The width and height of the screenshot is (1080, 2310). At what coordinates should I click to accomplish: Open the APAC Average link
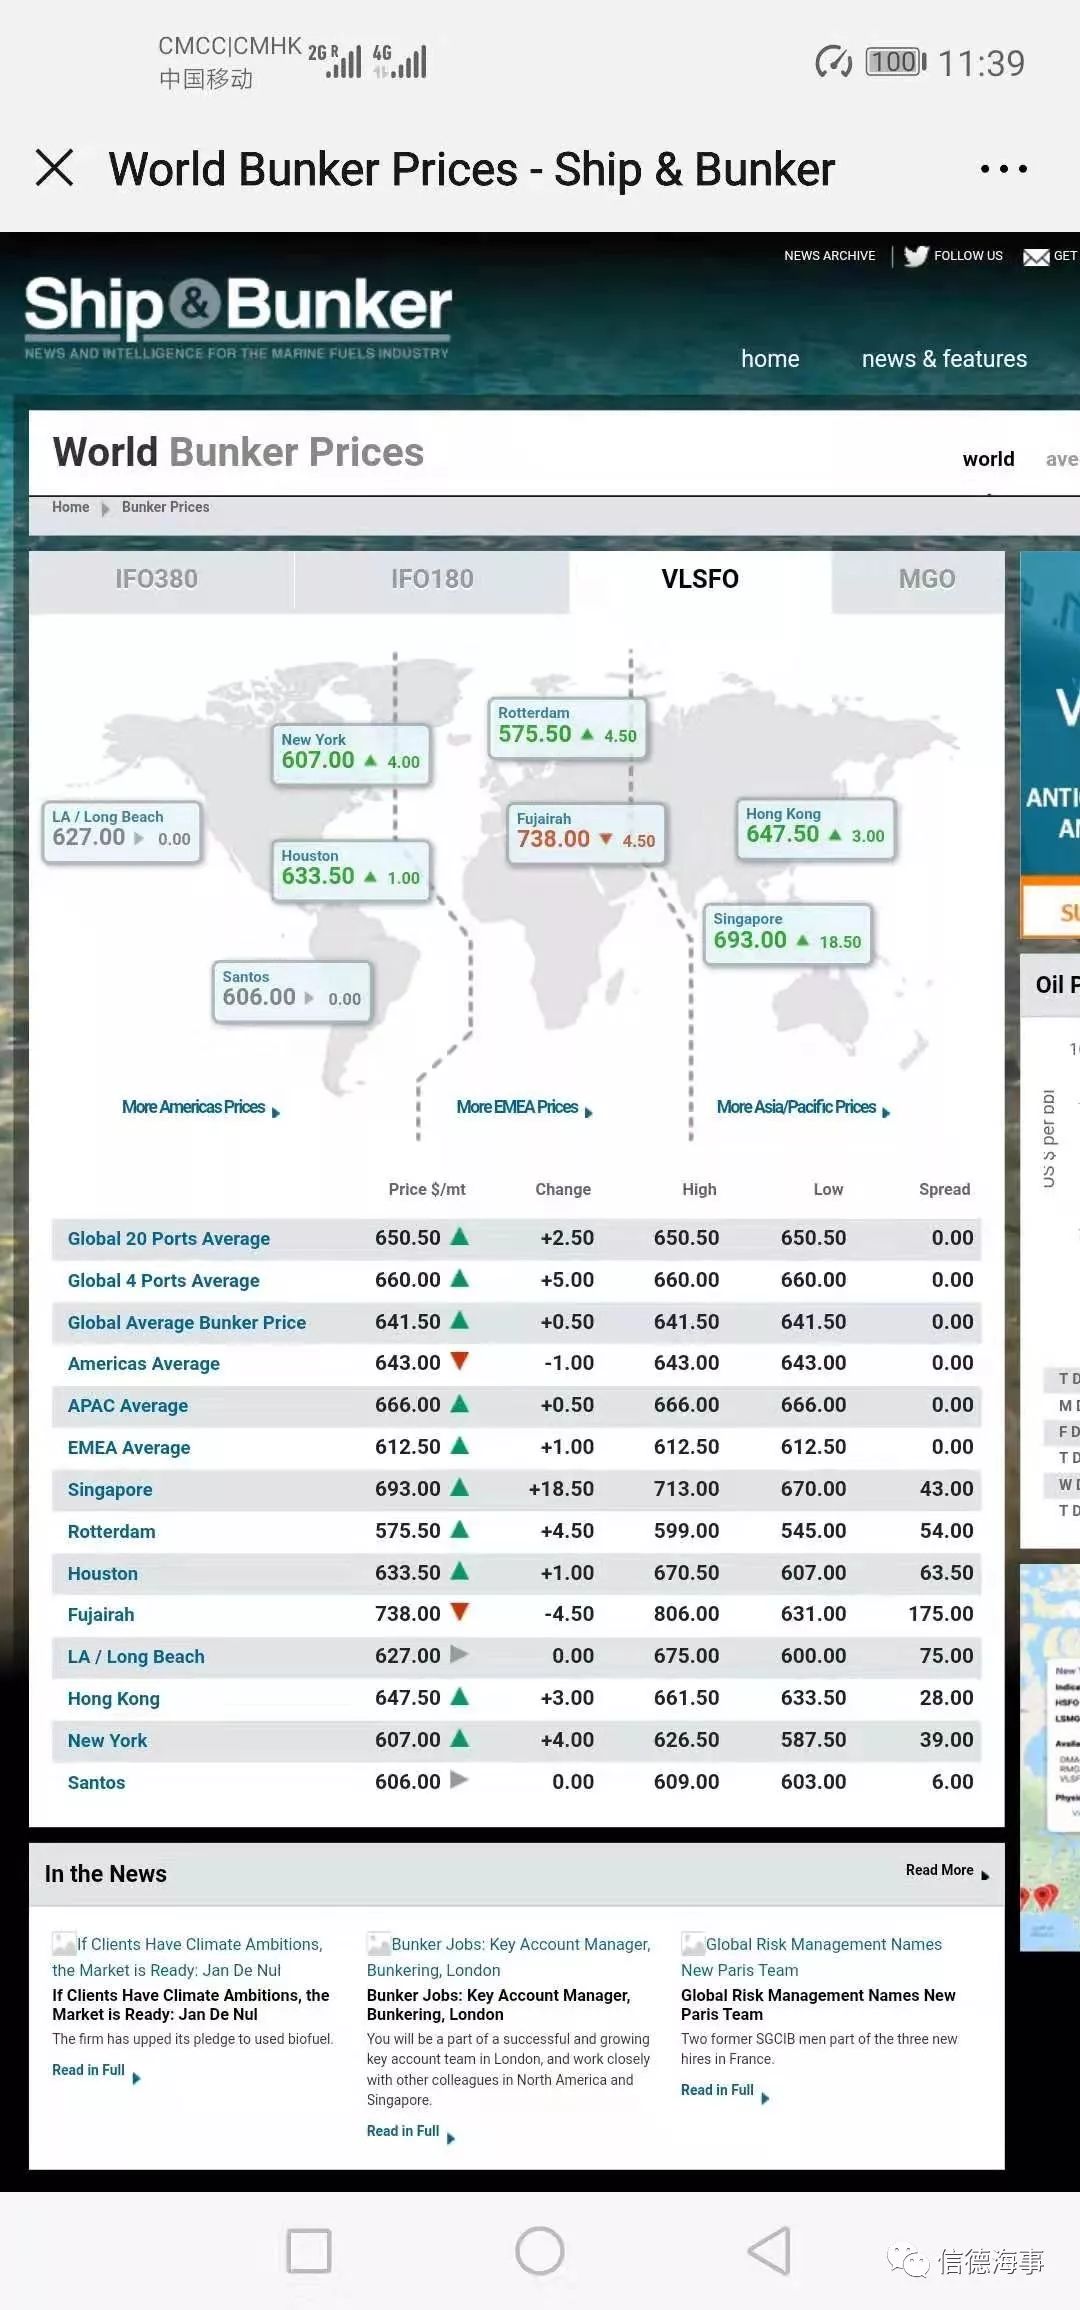tap(128, 1406)
